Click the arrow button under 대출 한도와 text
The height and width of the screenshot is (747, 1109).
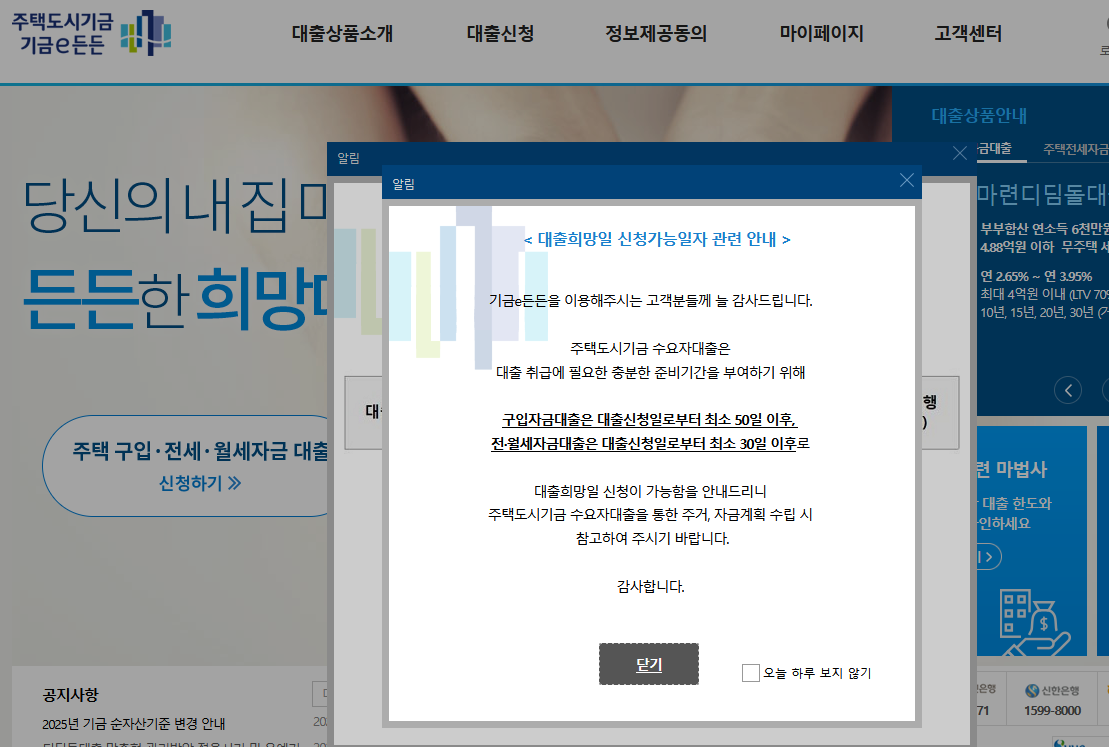[989, 557]
